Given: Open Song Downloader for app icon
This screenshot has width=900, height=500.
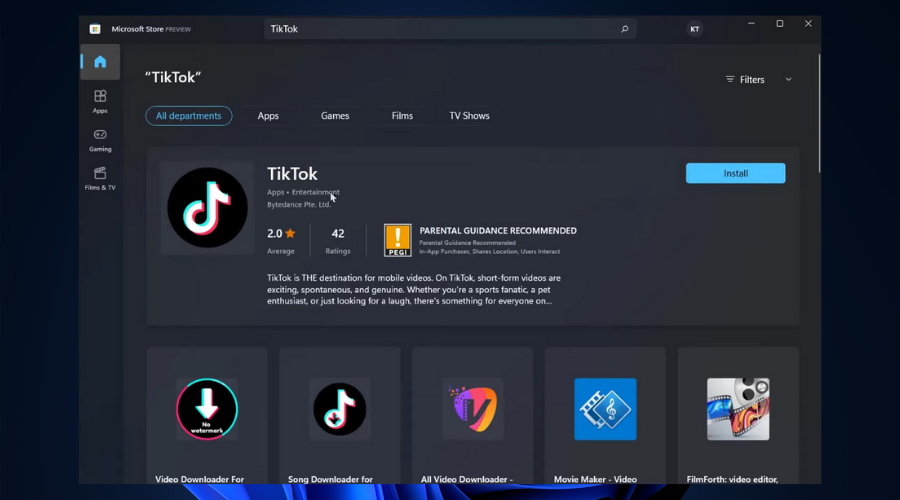Looking at the screenshot, I should click(340, 409).
